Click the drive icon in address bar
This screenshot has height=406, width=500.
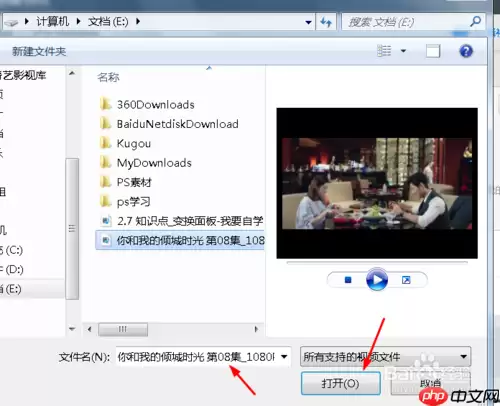[x=12, y=23]
